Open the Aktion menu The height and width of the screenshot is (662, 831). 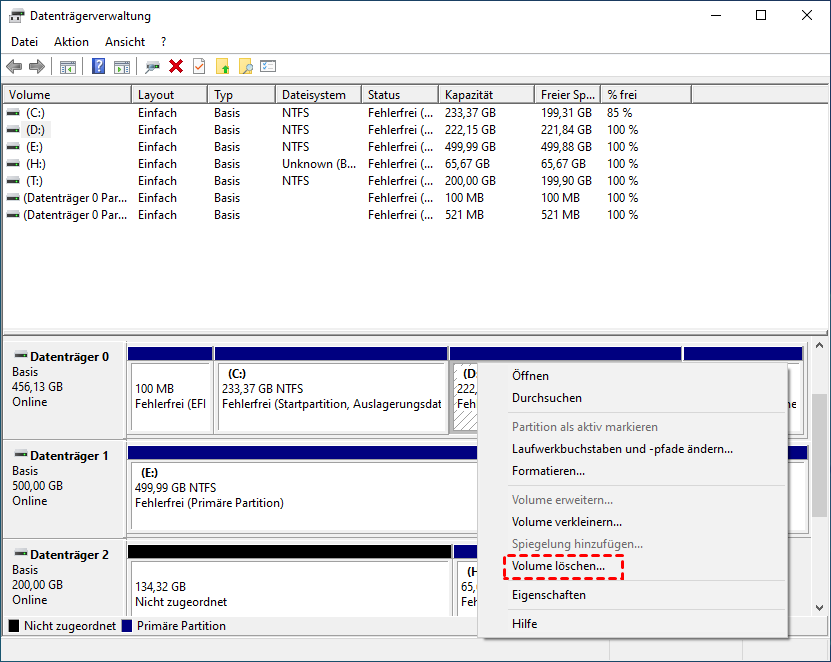point(71,42)
